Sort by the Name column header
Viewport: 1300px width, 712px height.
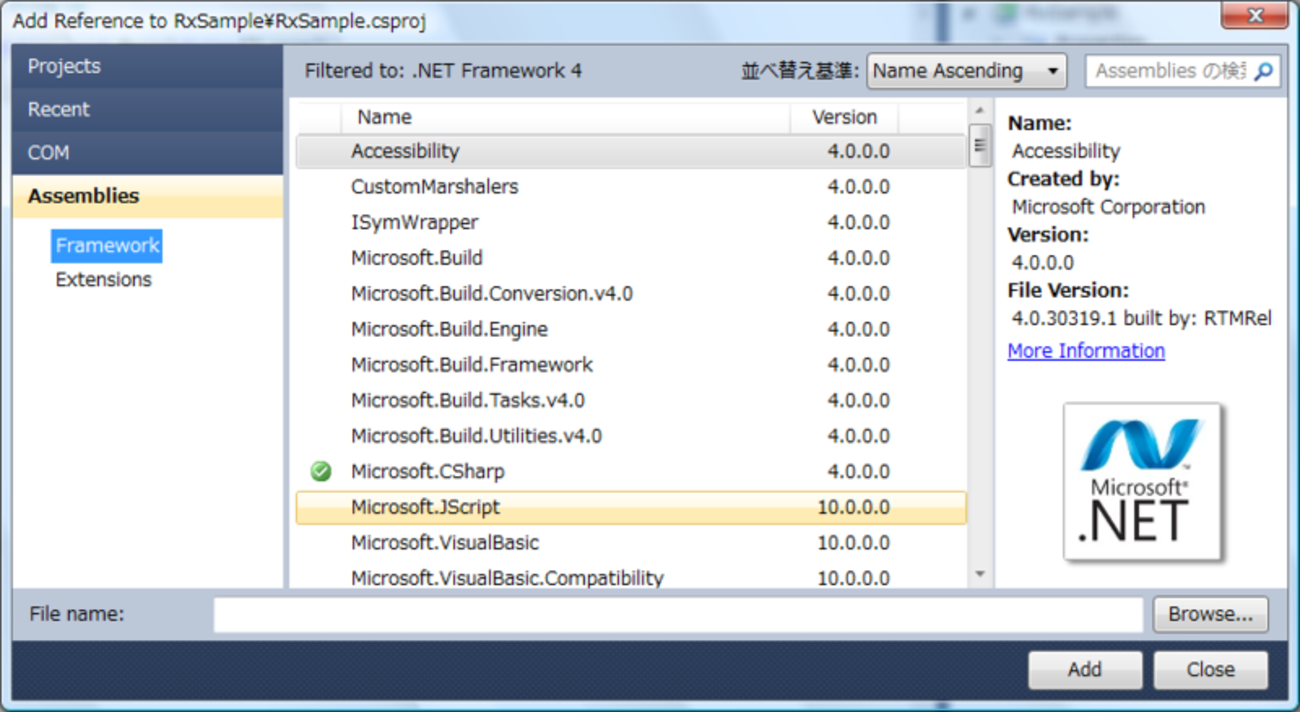pyautogui.click(x=565, y=118)
